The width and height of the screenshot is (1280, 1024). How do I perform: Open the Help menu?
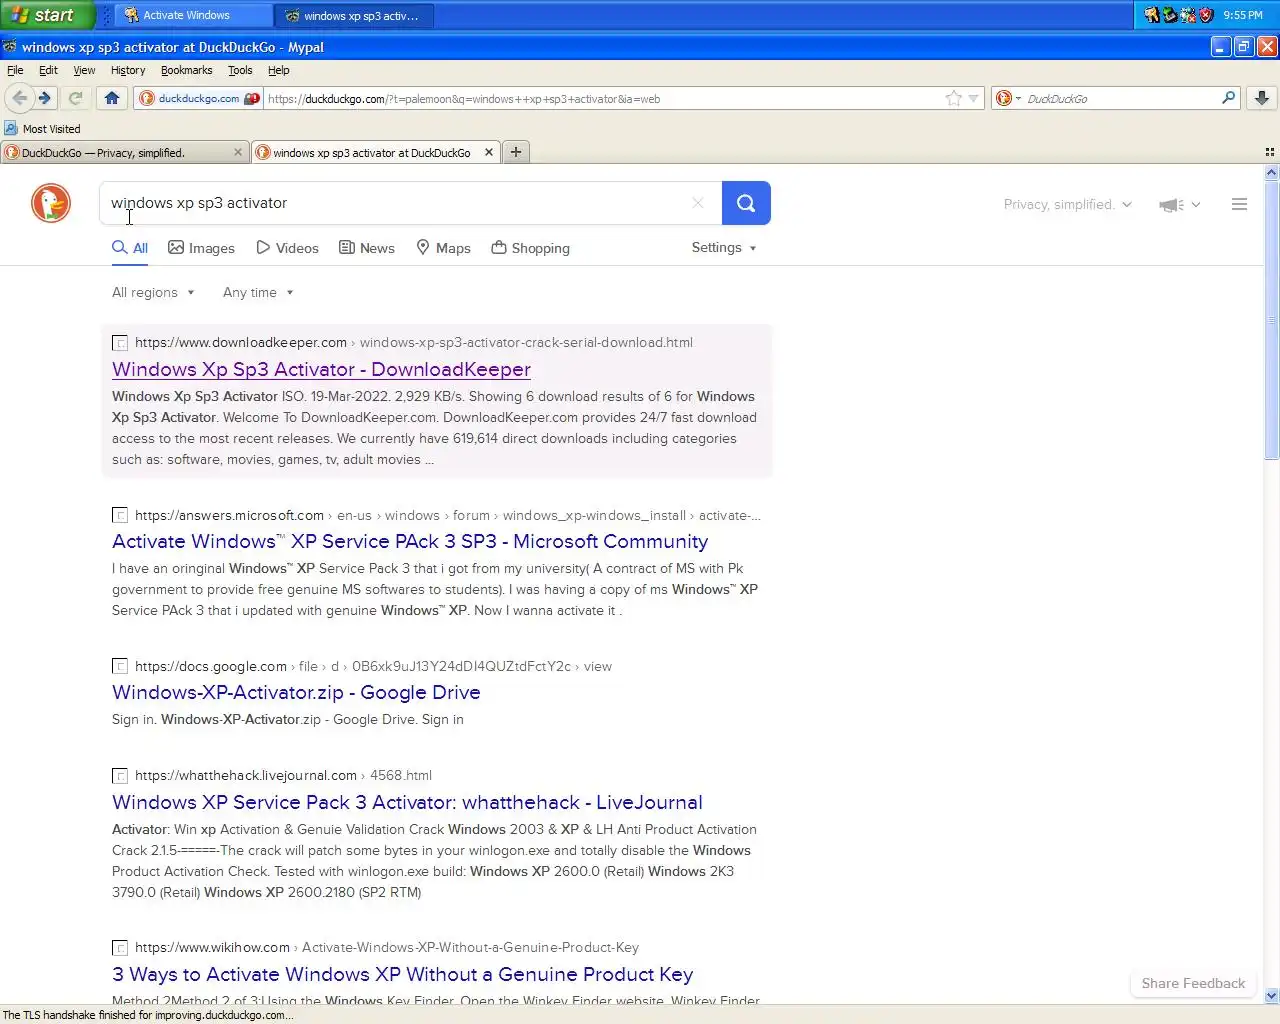pyautogui.click(x=278, y=70)
